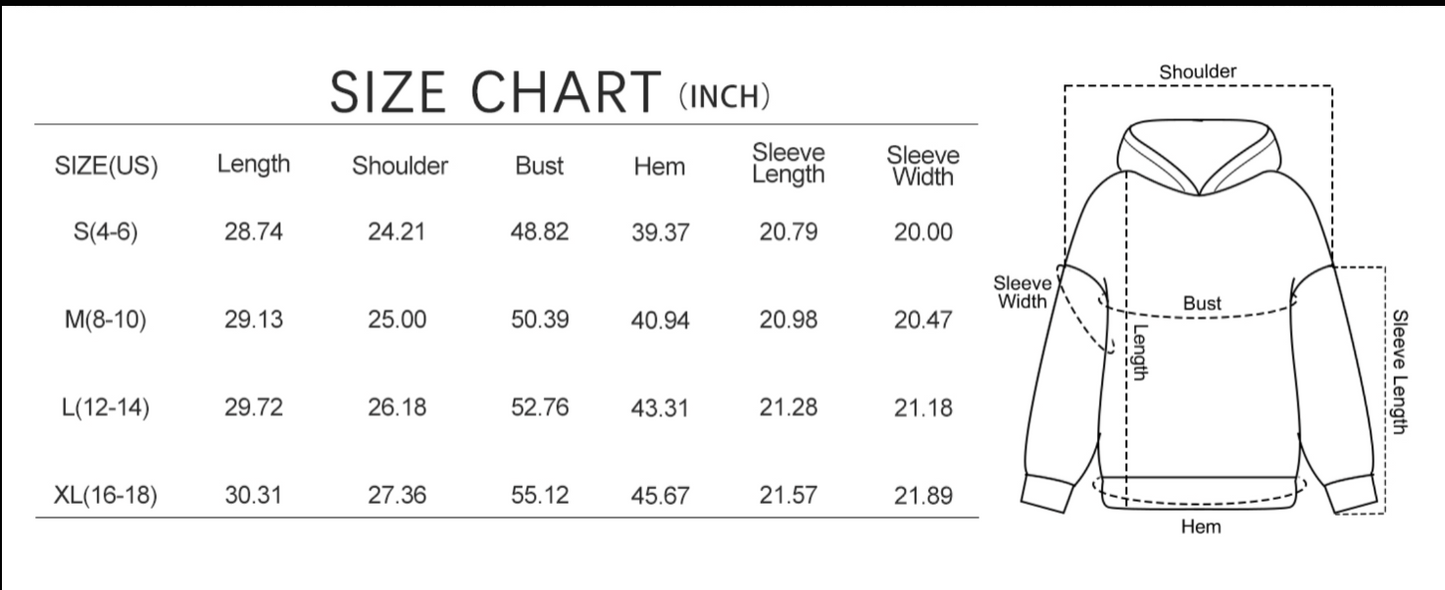Image resolution: width=1445 pixels, height=590 pixels.
Task: Click the Hem column header
Action: coord(660,166)
